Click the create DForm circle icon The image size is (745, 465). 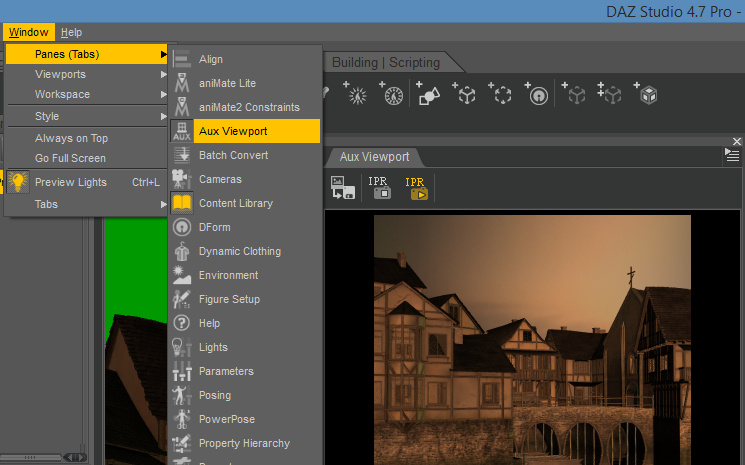538,94
